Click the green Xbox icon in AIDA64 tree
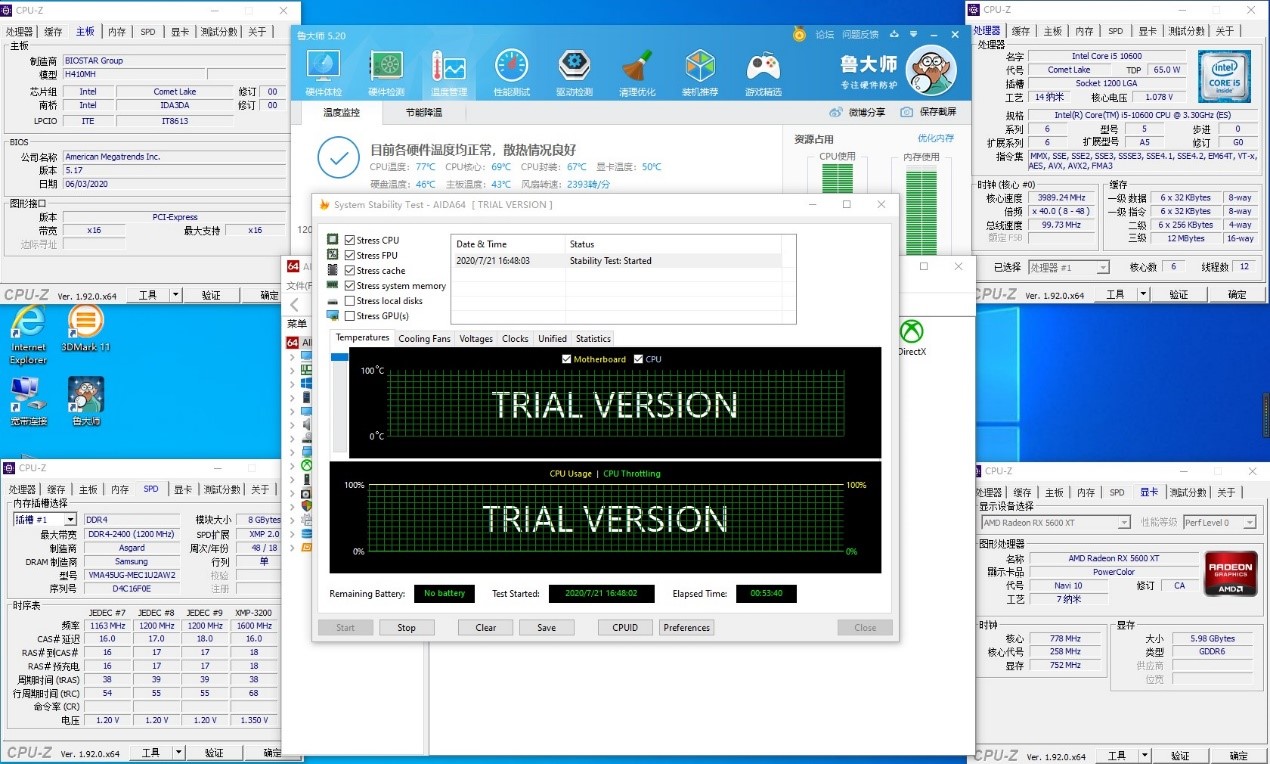1270x764 pixels. (307, 465)
